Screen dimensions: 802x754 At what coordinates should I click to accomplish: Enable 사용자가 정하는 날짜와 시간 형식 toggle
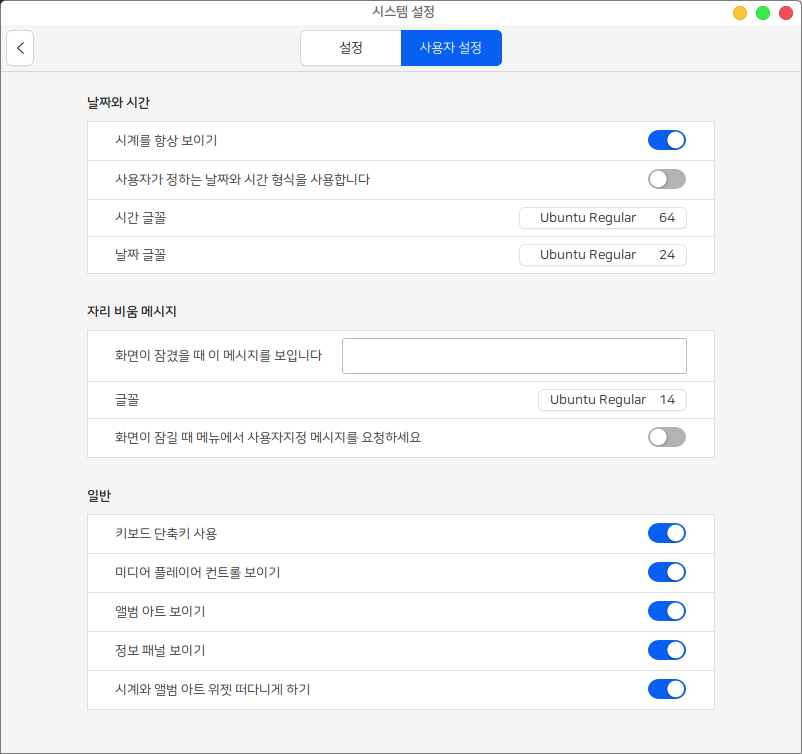666,179
